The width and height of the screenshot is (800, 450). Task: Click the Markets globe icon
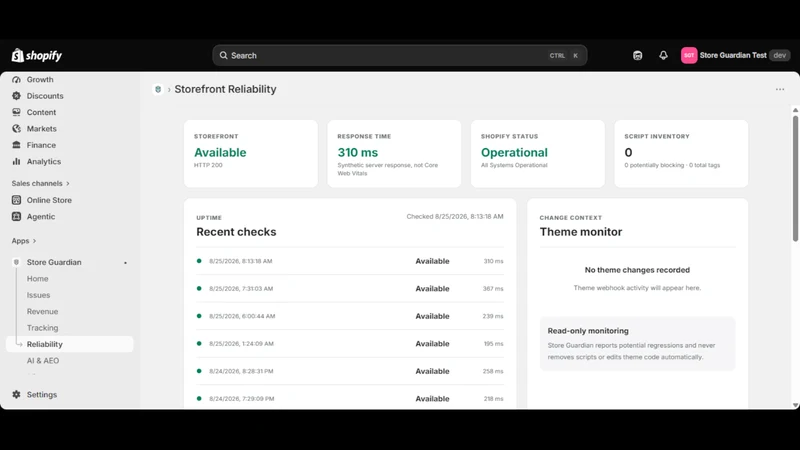[x=16, y=129]
